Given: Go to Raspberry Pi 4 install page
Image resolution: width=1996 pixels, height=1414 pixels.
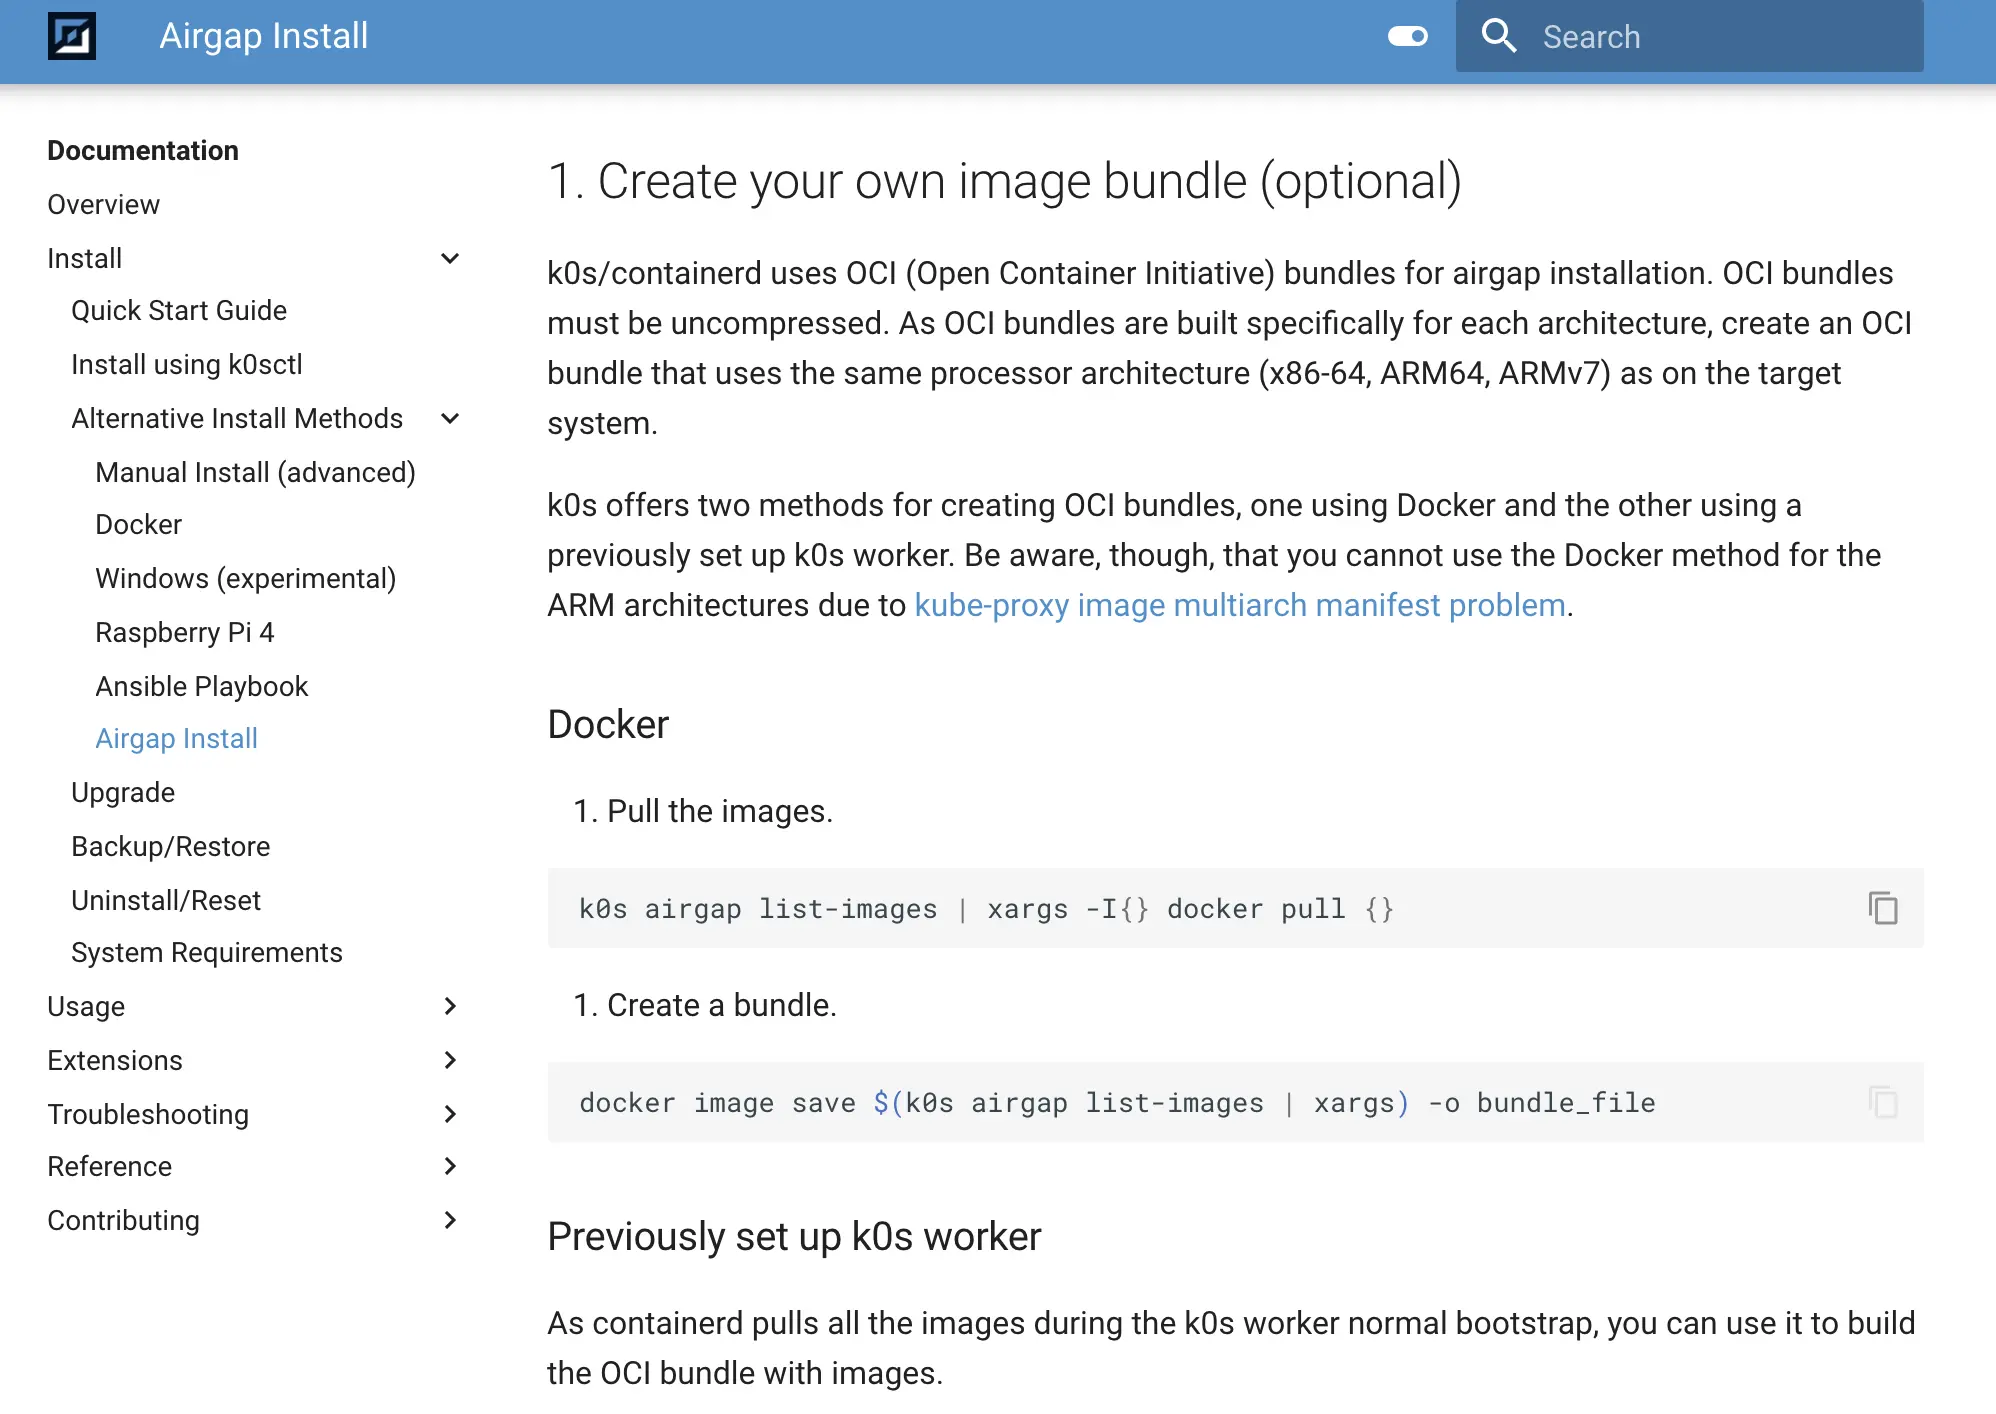Looking at the screenshot, I should click(x=184, y=632).
